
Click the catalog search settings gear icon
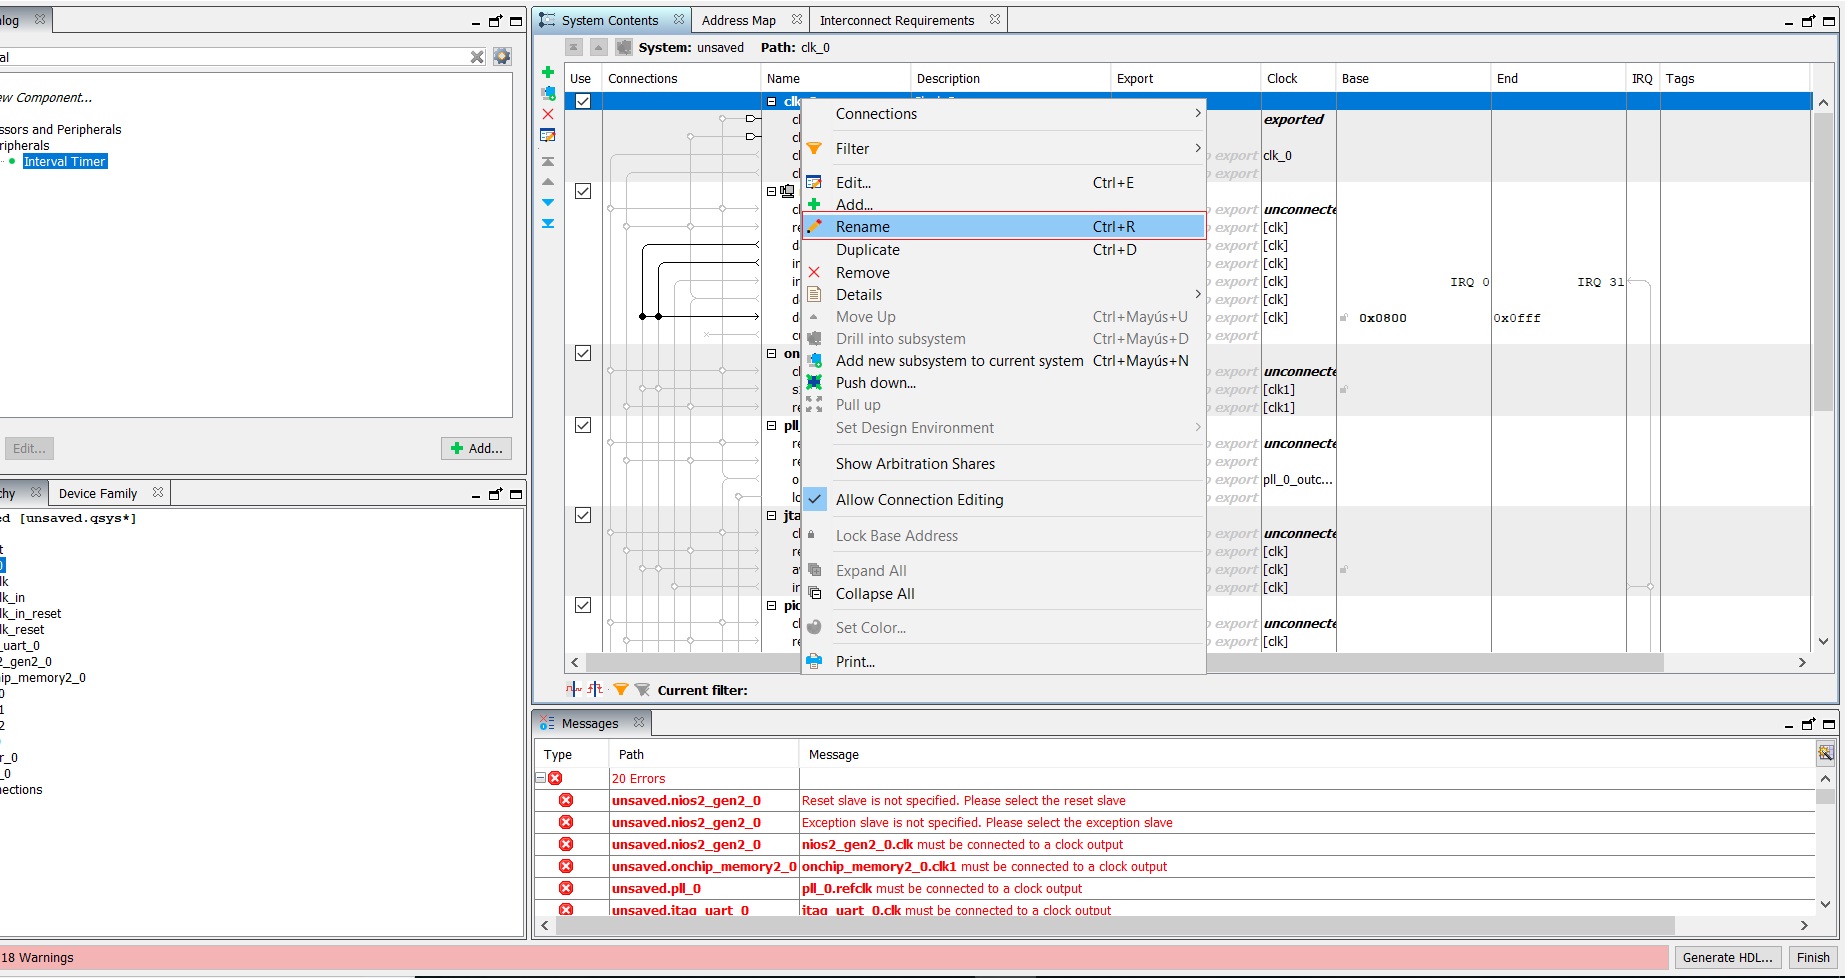502,57
